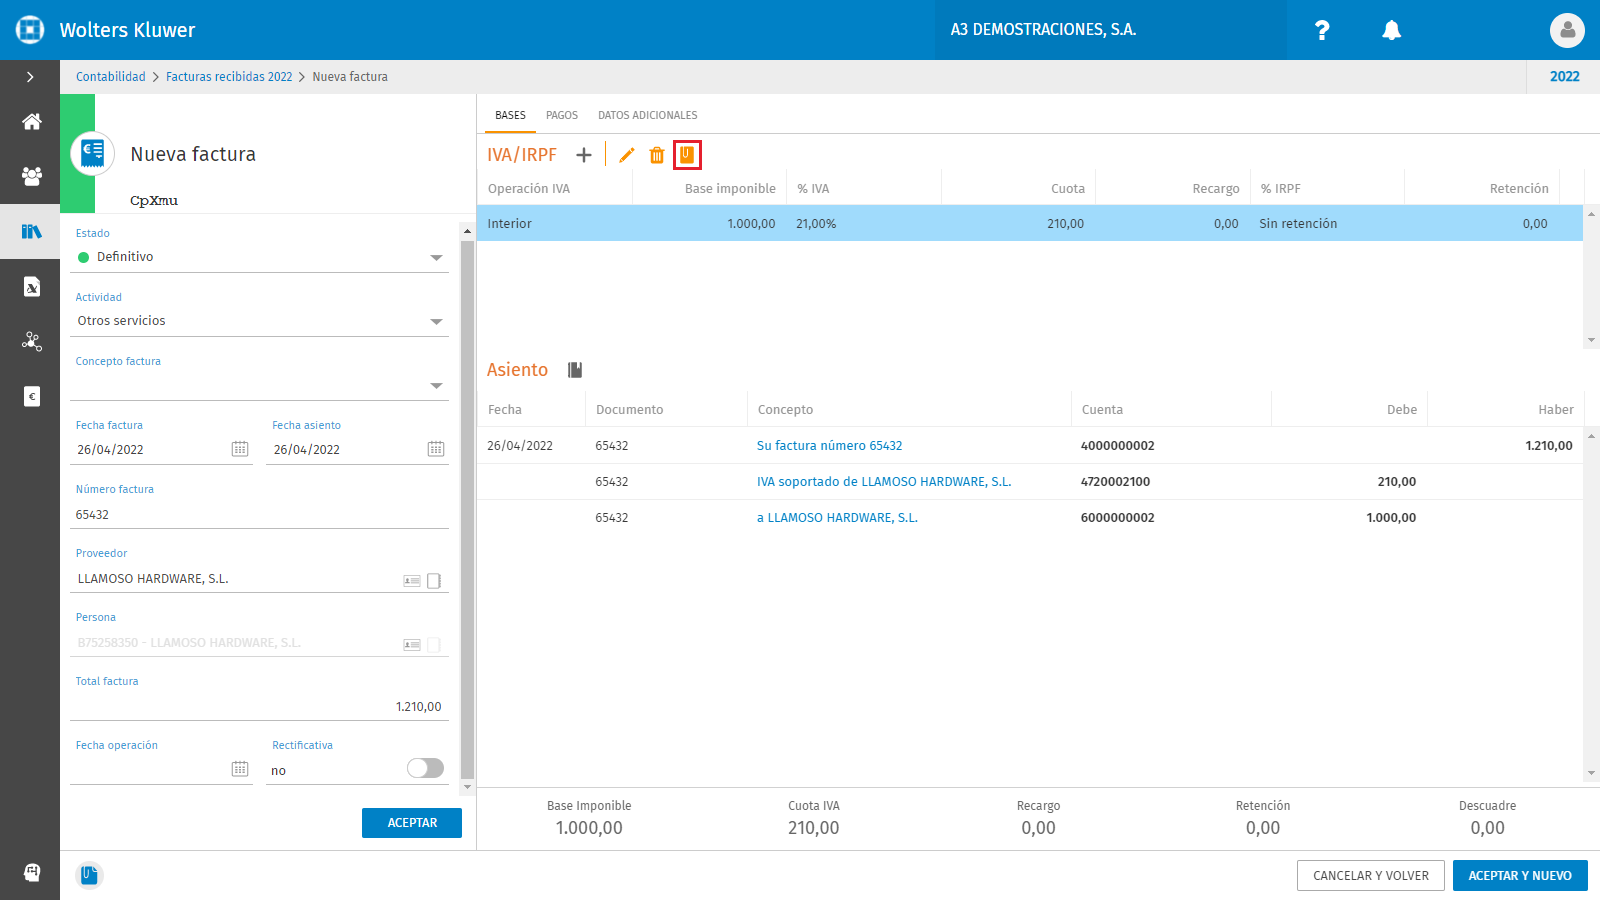Open the assistant icon at sidebar bottom

point(31,872)
